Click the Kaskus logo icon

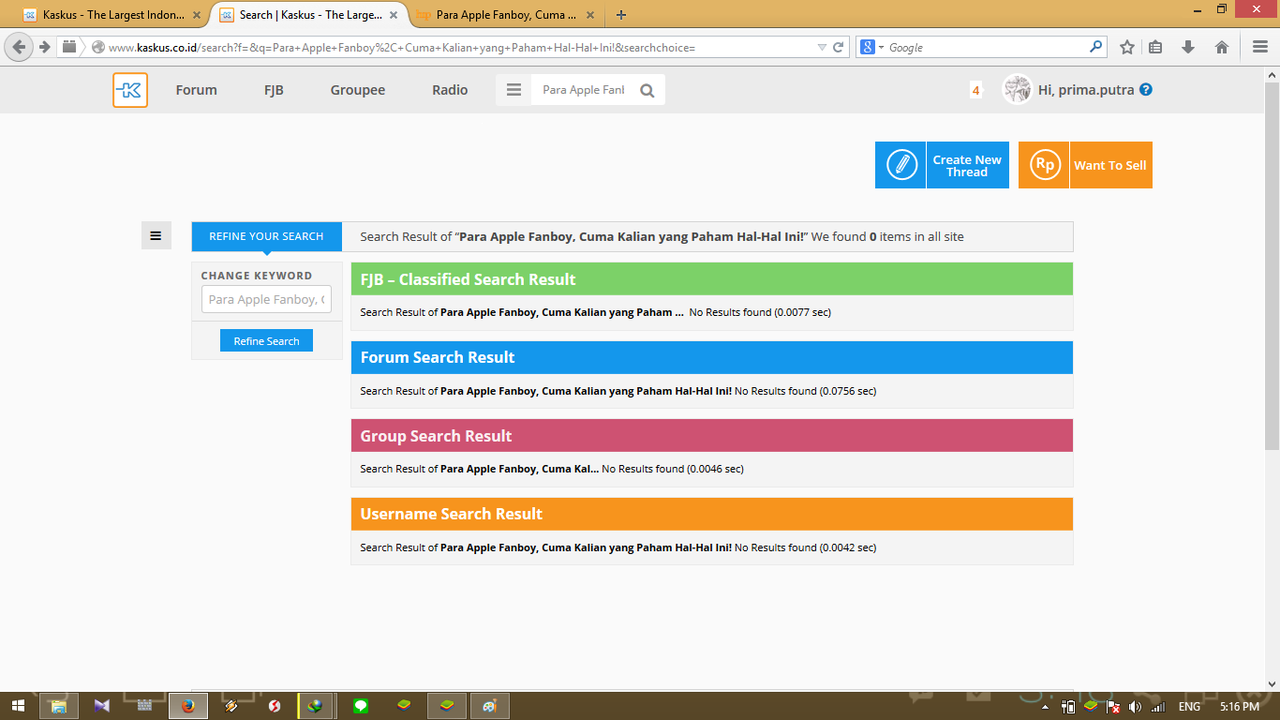(x=130, y=90)
